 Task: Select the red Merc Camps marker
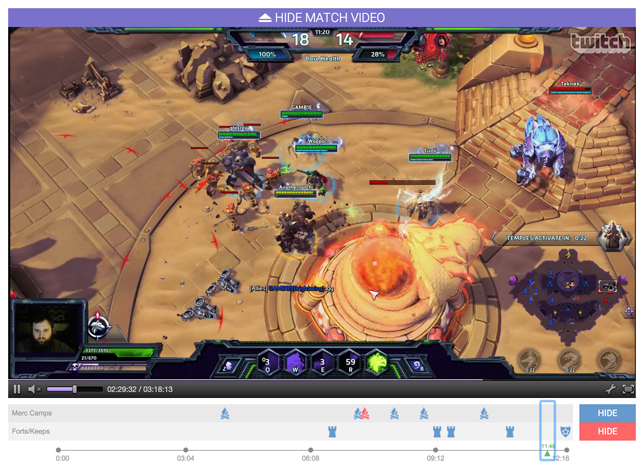[x=364, y=413]
